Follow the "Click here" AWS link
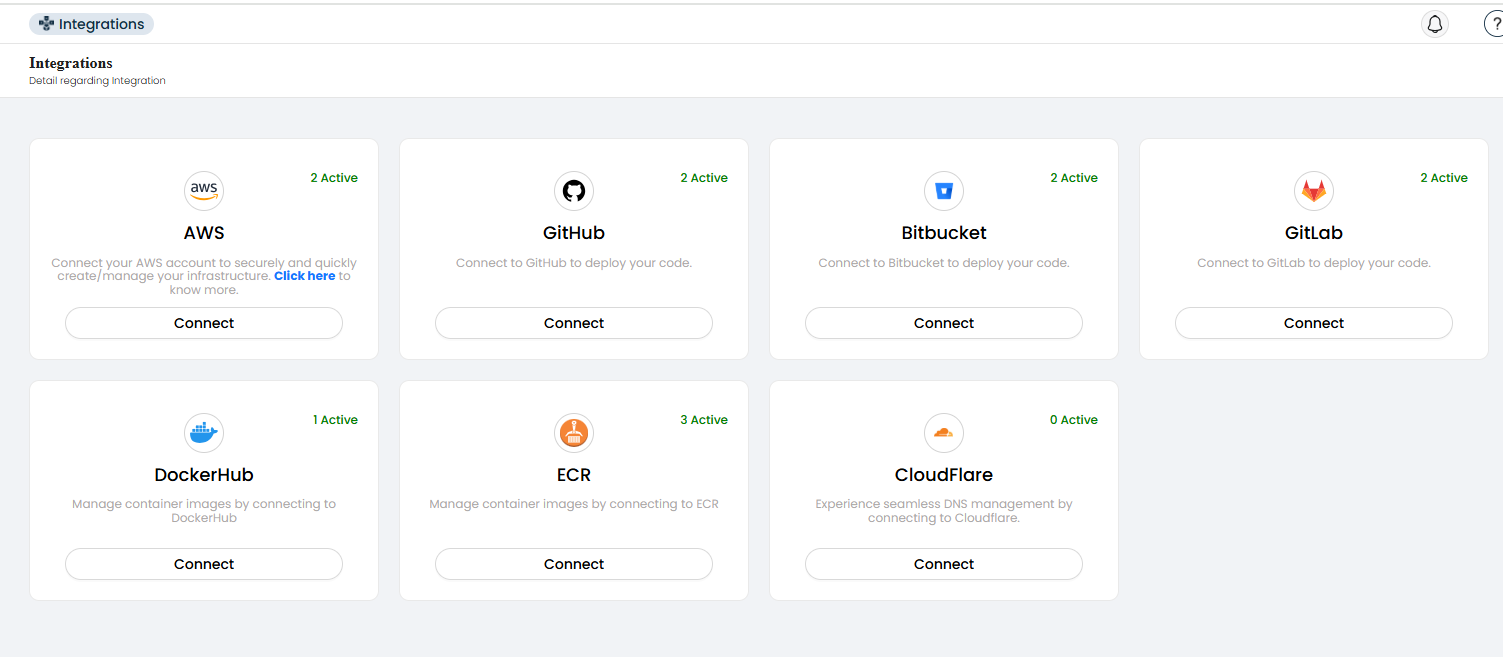The image size is (1503, 657). pos(305,276)
